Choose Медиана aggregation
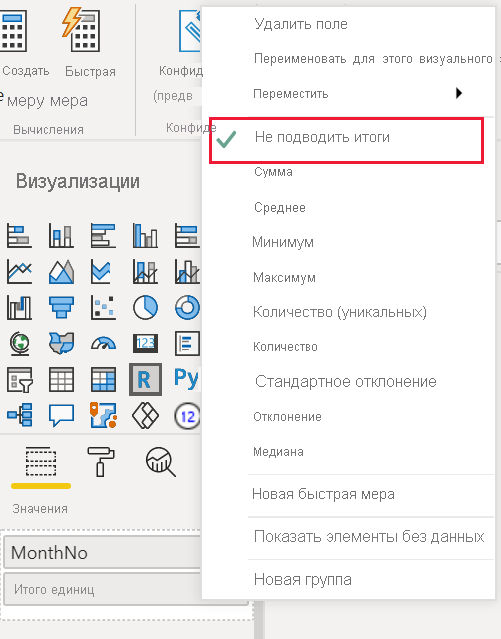This screenshot has width=501, height=639. [x=278, y=452]
